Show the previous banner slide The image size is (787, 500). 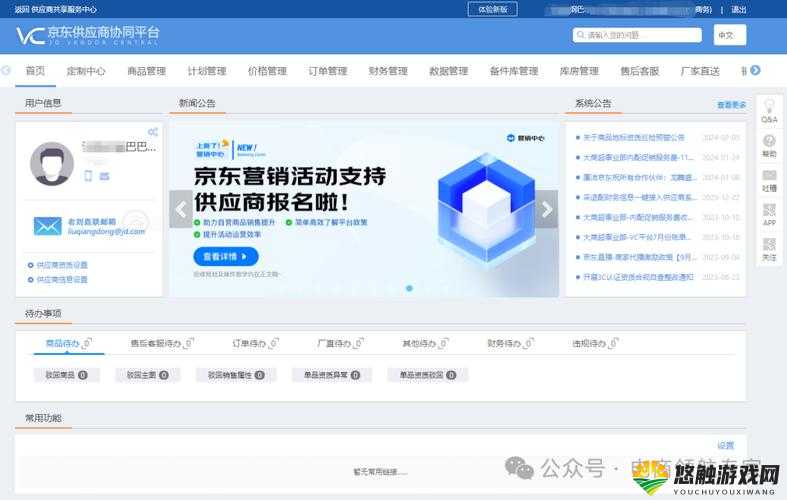[x=181, y=209]
